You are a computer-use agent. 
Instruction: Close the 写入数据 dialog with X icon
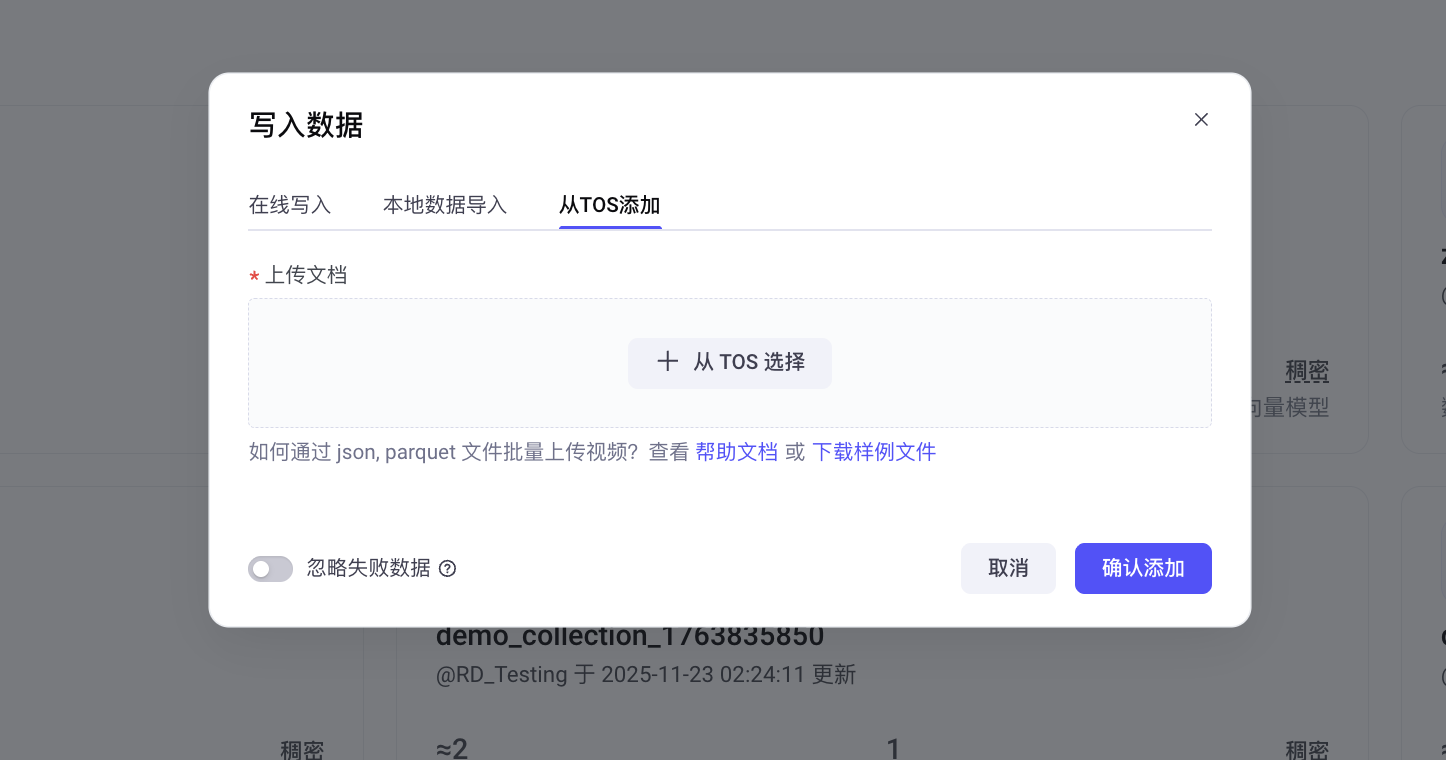(1201, 120)
